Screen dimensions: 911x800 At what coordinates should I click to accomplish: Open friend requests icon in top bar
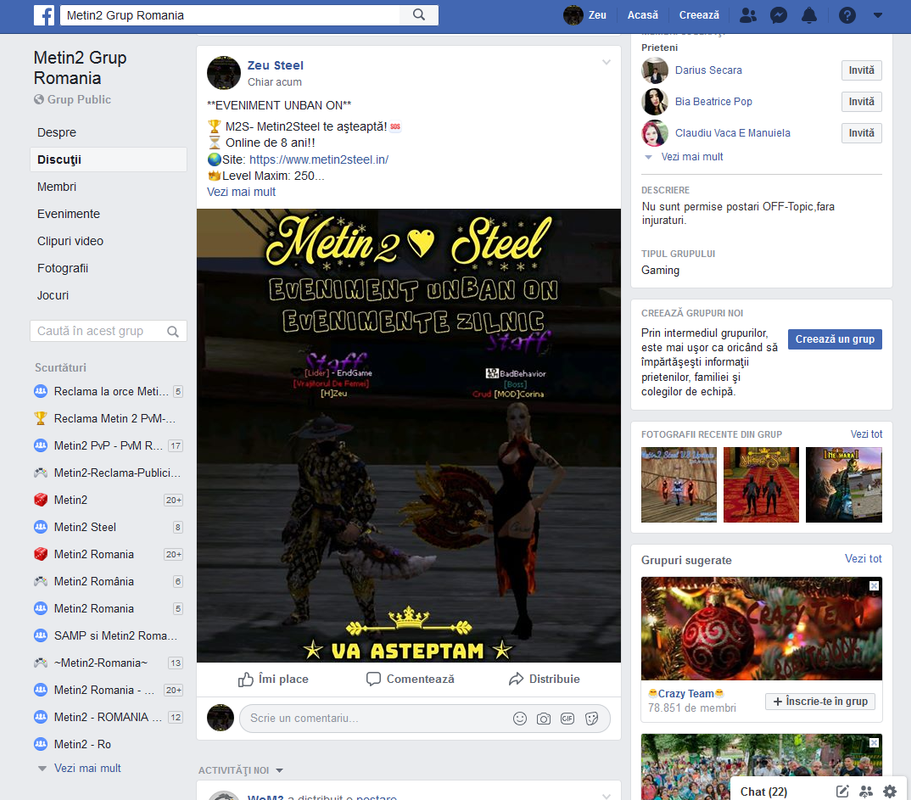pyautogui.click(x=748, y=15)
